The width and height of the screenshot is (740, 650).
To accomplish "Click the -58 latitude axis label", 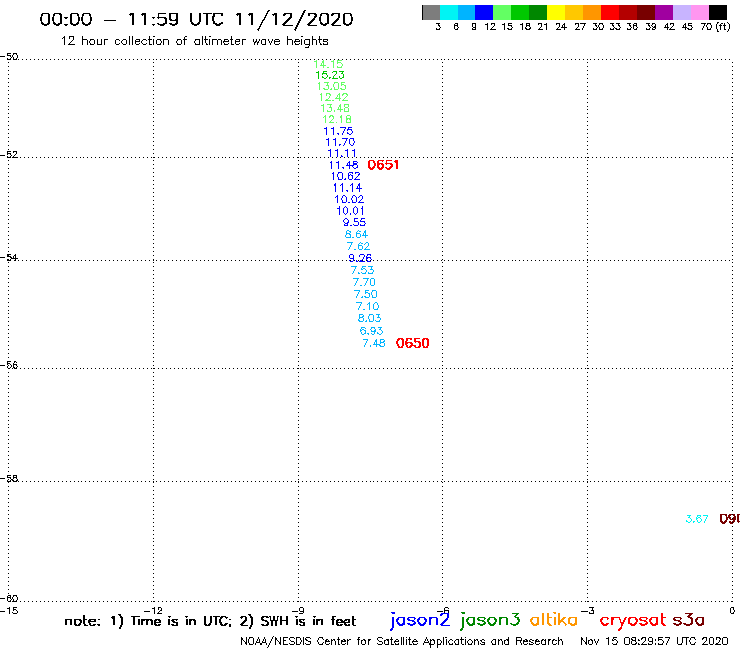I will (x=9, y=479).
